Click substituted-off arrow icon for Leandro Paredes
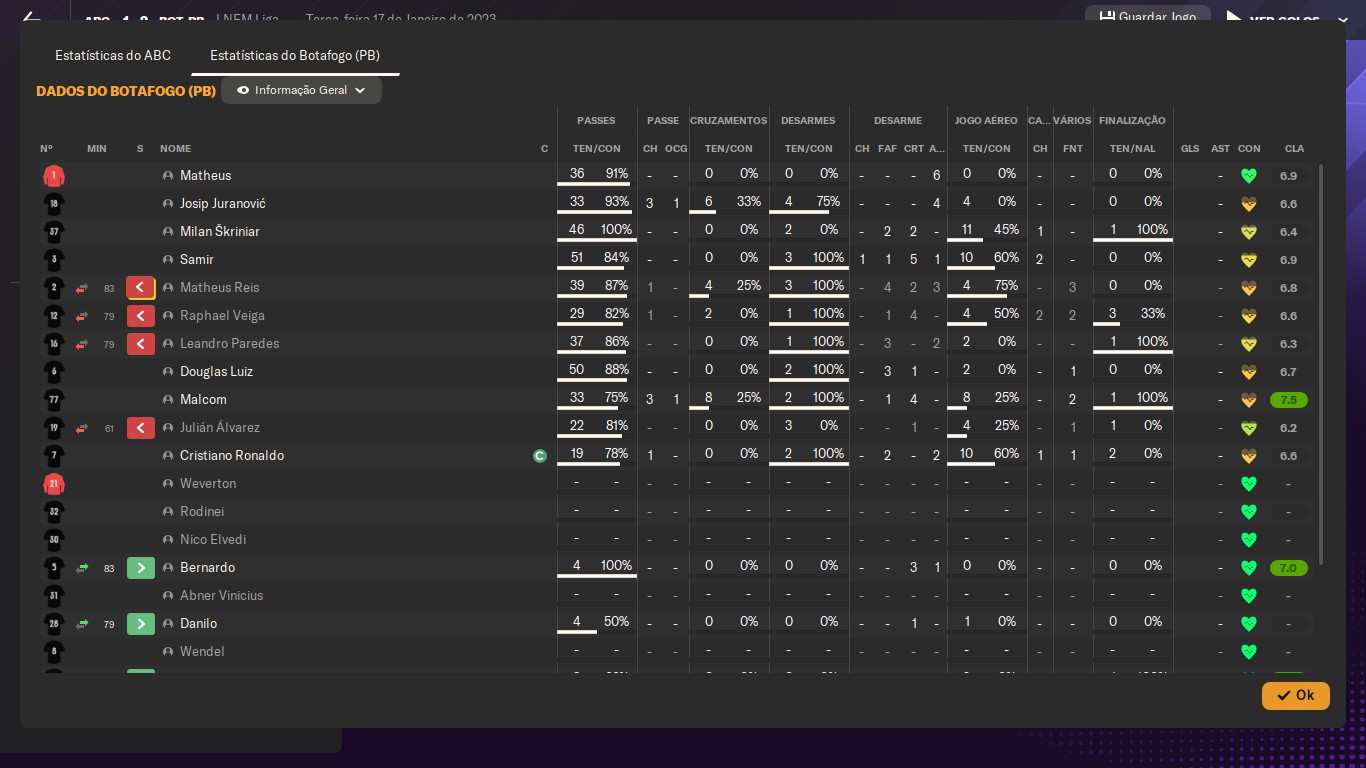Screen dimensions: 1366x768 tap(141, 344)
